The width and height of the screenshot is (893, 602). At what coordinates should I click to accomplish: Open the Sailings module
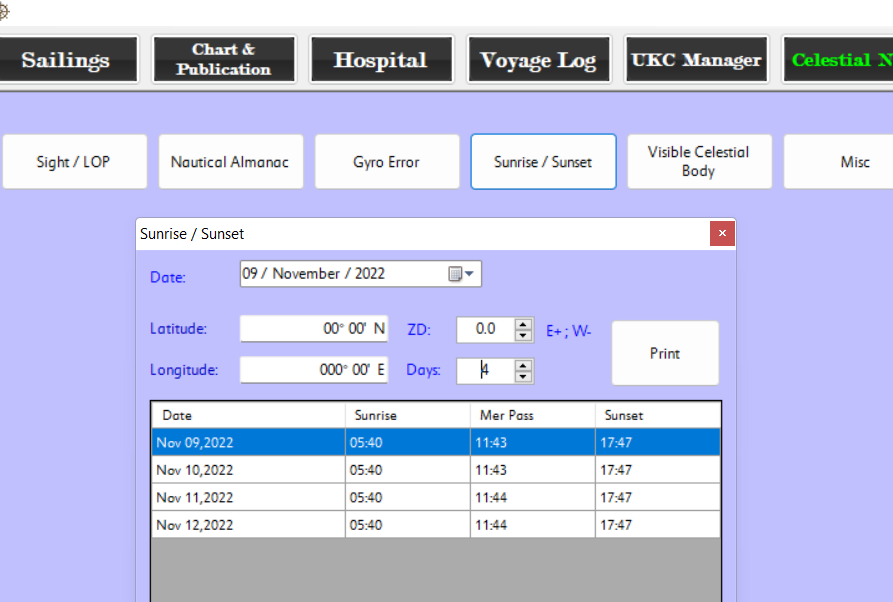click(x=67, y=60)
